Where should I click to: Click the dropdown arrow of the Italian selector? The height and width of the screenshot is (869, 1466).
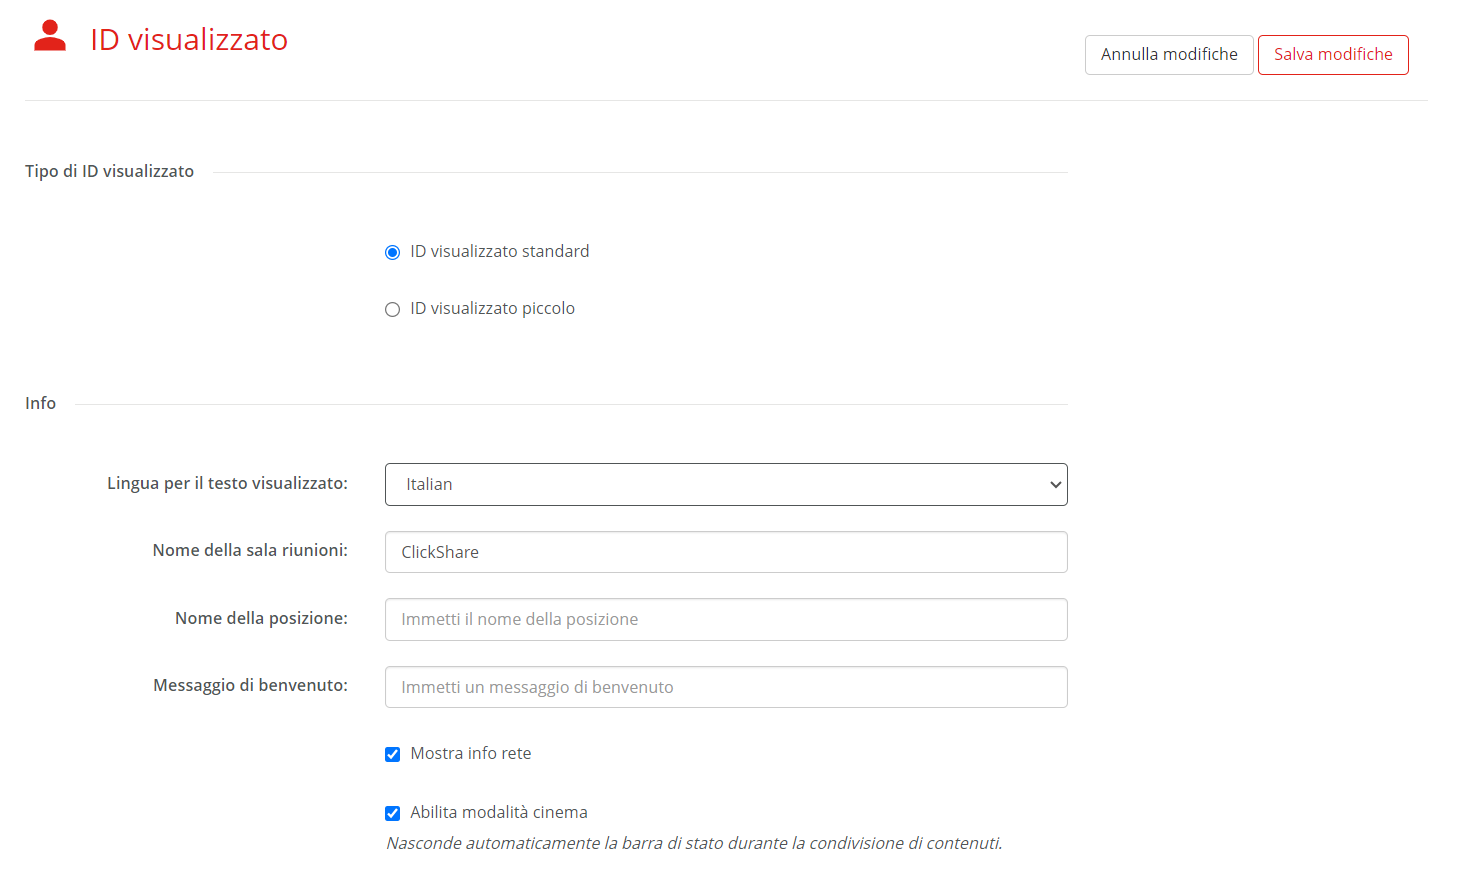(1055, 485)
